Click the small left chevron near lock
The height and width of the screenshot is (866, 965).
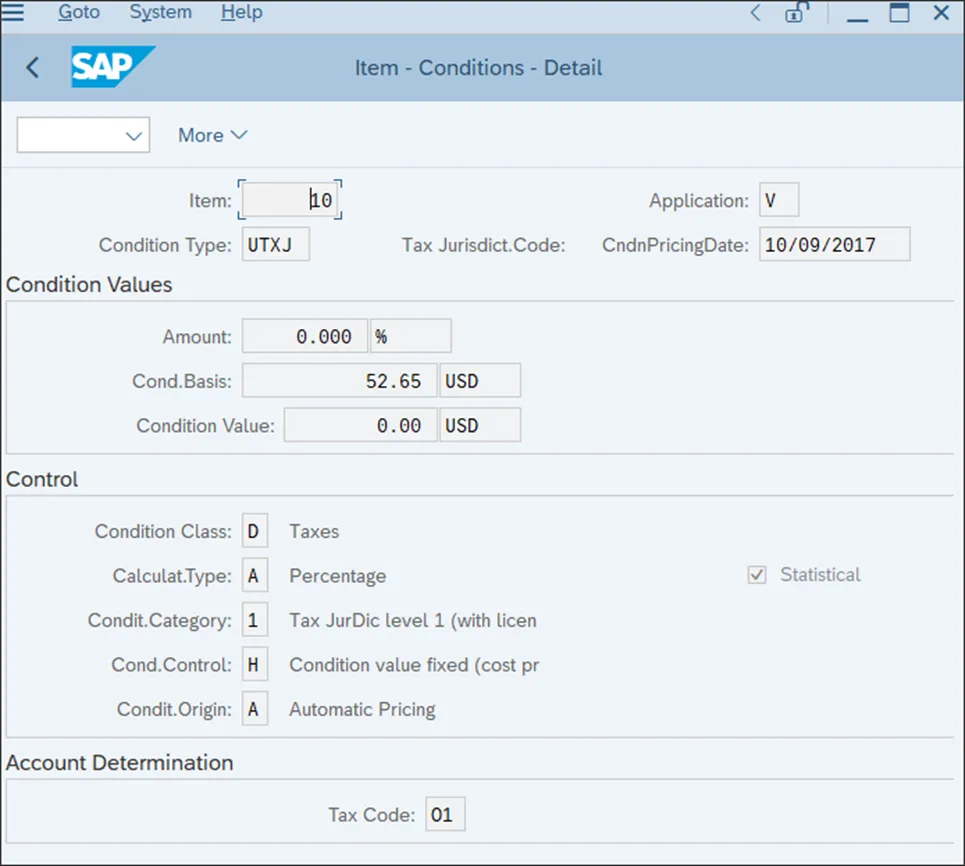(x=756, y=13)
